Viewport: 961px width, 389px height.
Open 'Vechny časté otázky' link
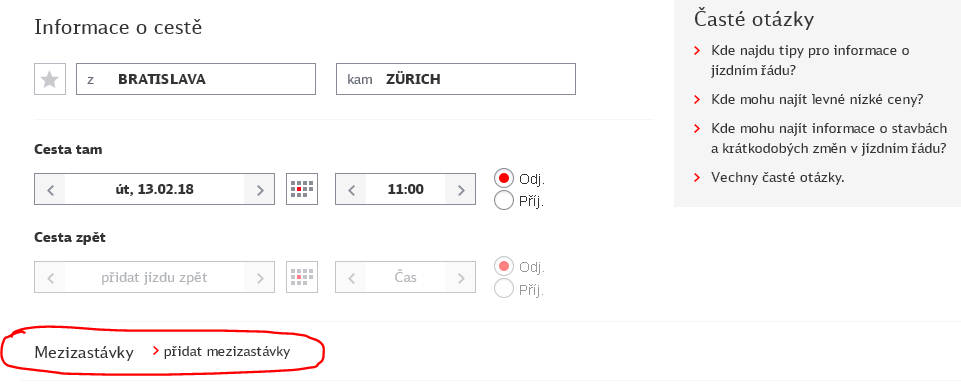pos(778,178)
